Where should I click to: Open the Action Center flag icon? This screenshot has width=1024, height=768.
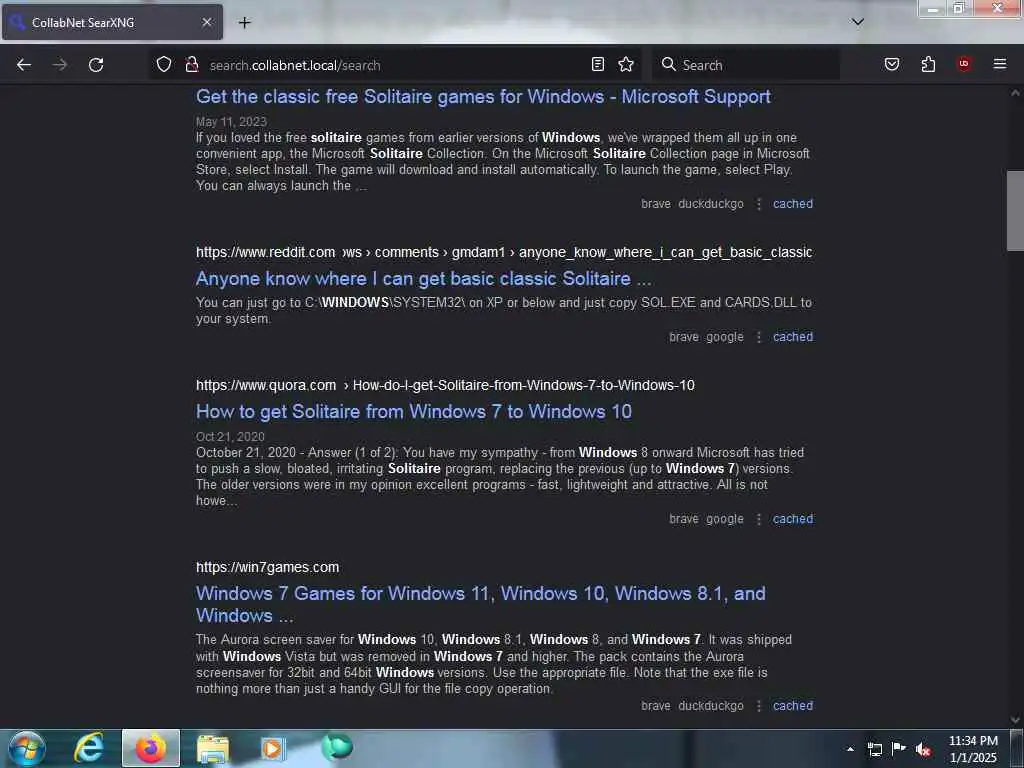pos(899,748)
